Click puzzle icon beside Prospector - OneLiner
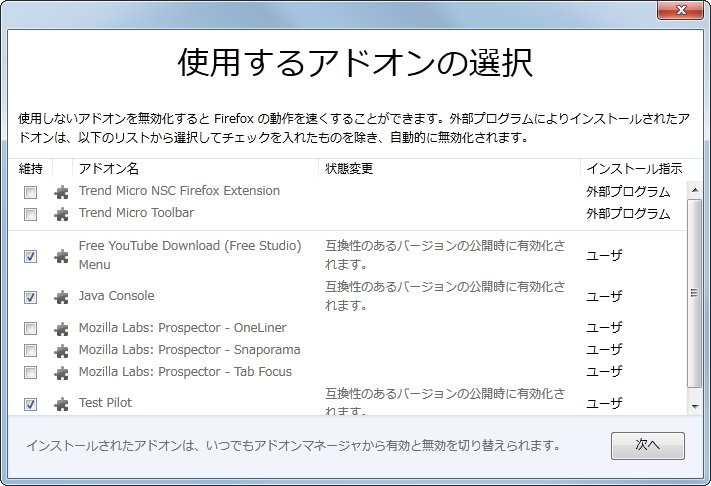Screen dimensions: 711x486 (61, 328)
